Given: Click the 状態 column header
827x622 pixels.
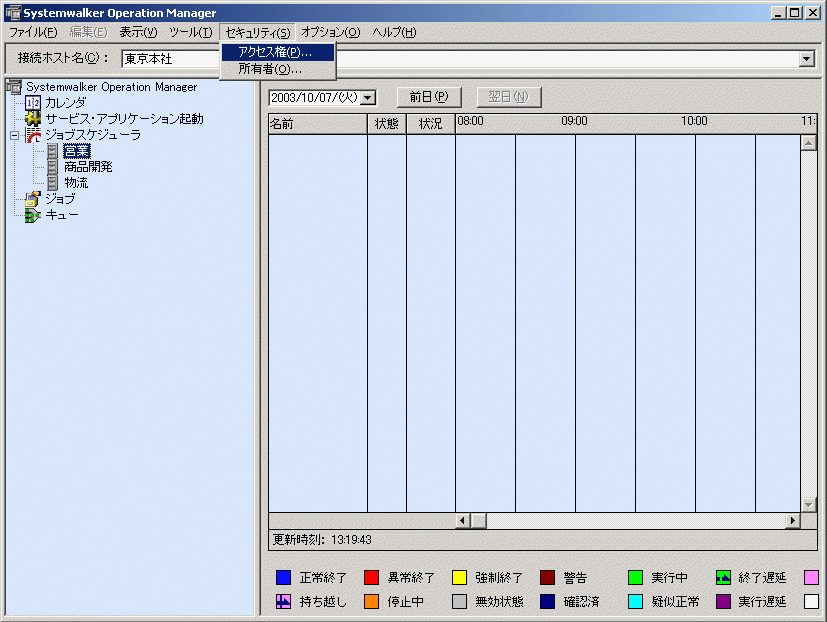Looking at the screenshot, I should click(x=387, y=124).
